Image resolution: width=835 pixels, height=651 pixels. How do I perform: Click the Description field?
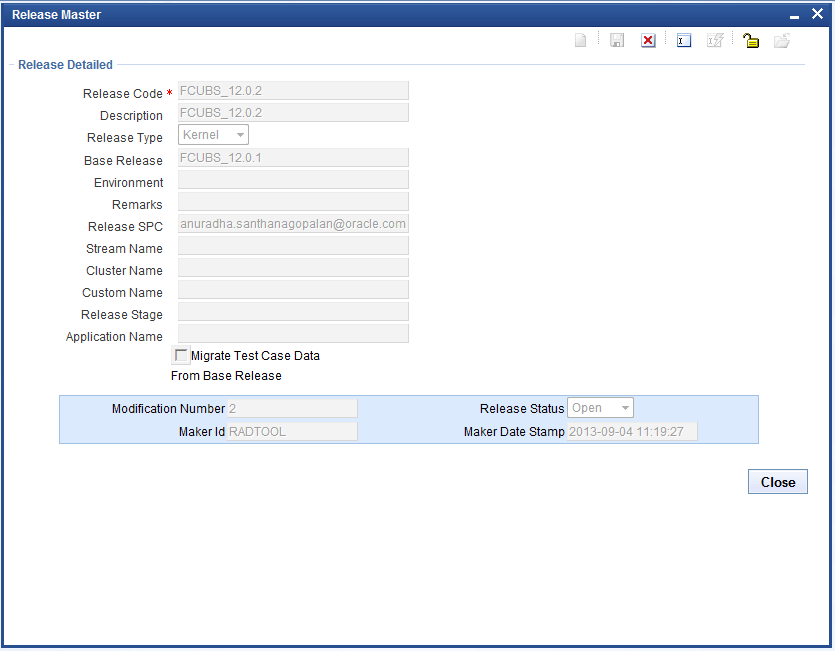click(x=293, y=112)
